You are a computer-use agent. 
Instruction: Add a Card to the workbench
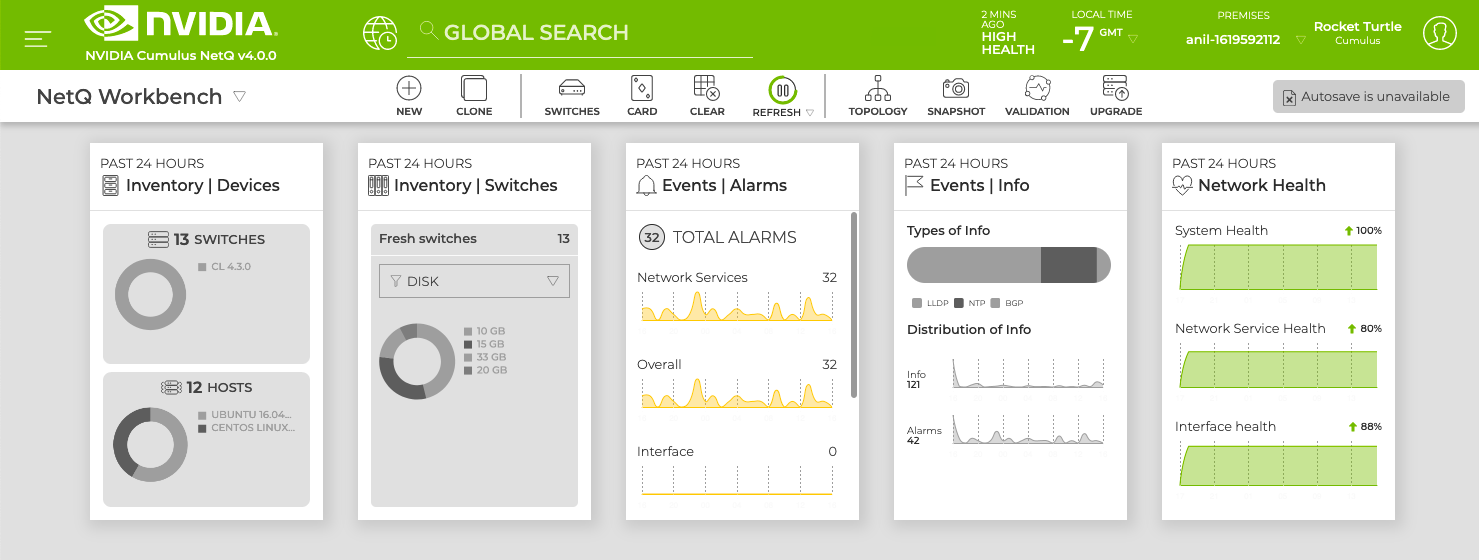click(x=642, y=96)
